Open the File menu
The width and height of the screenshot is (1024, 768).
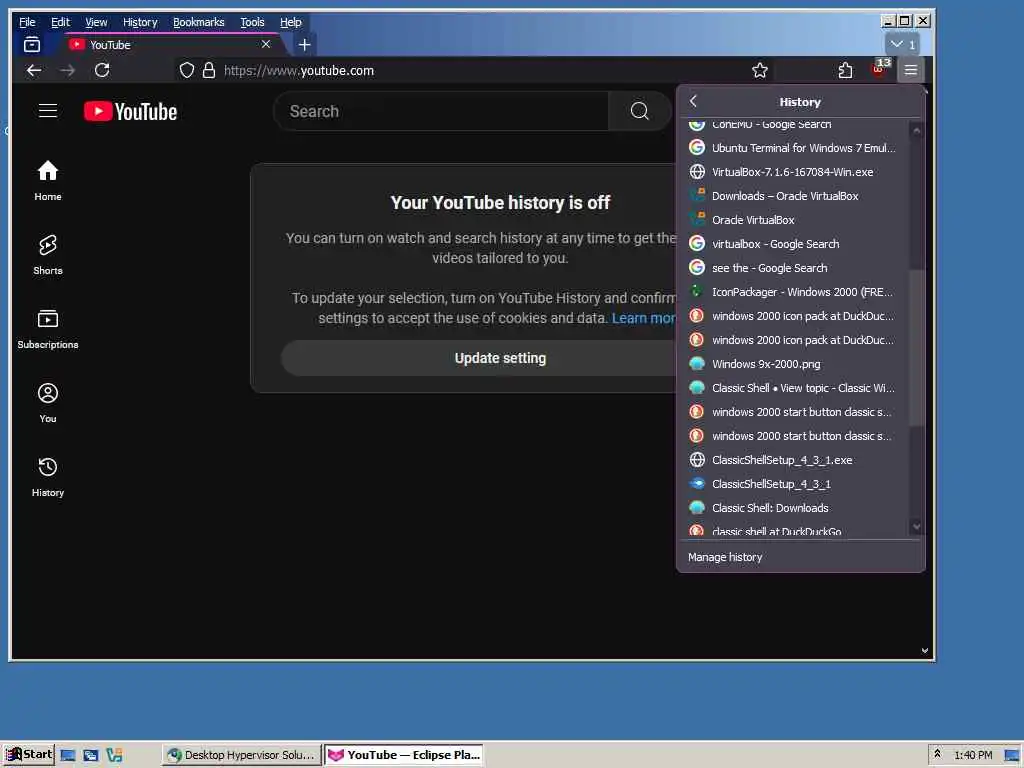[x=27, y=22]
